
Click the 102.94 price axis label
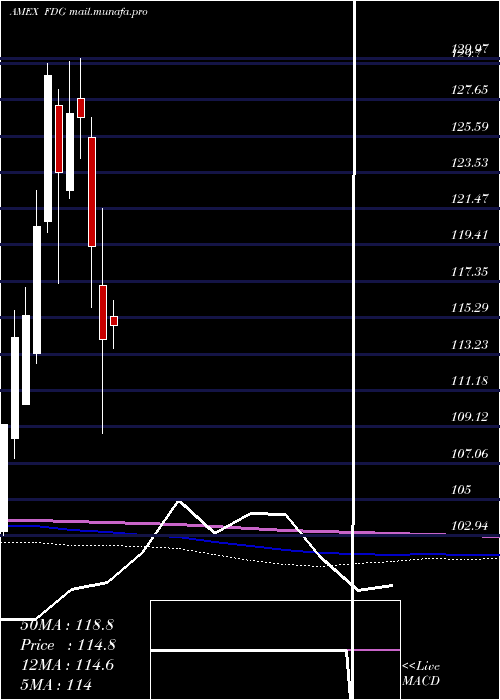coord(470,525)
